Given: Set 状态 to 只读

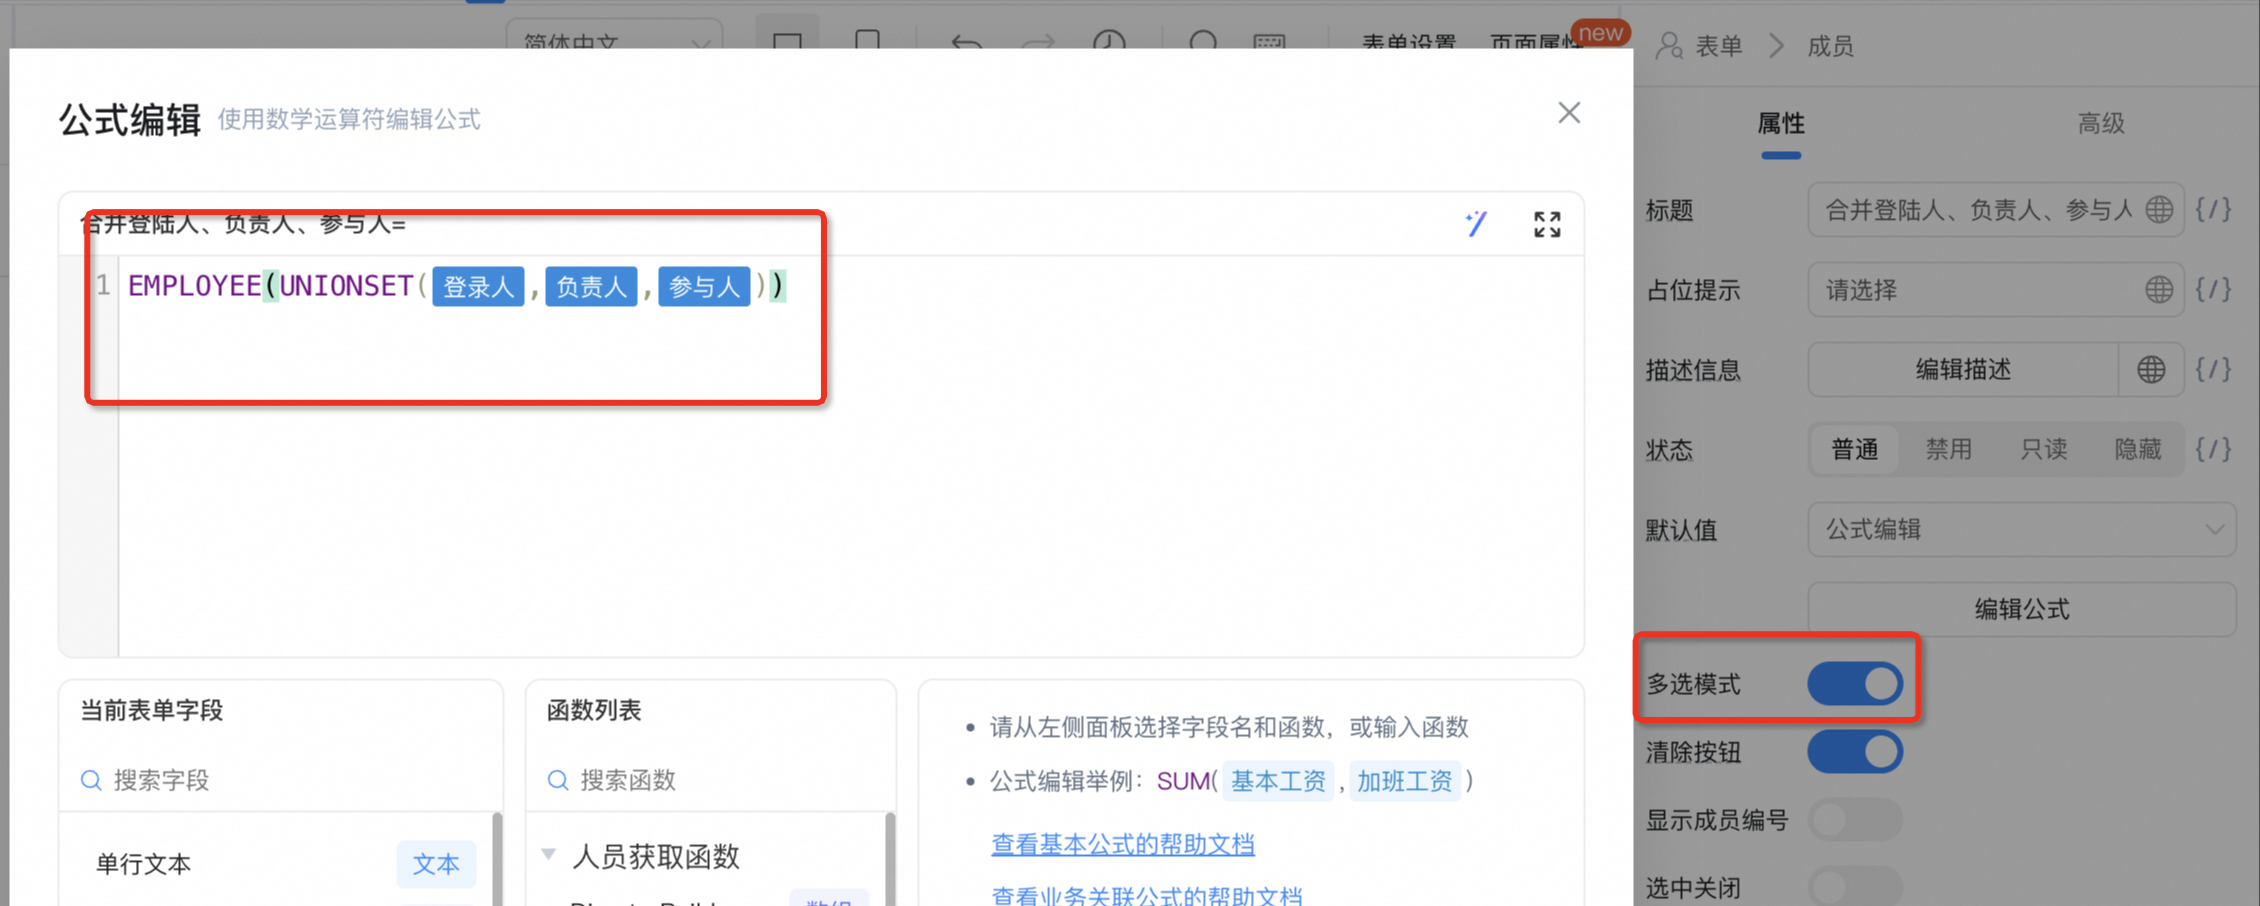Looking at the screenshot, I should point(2044,450).
